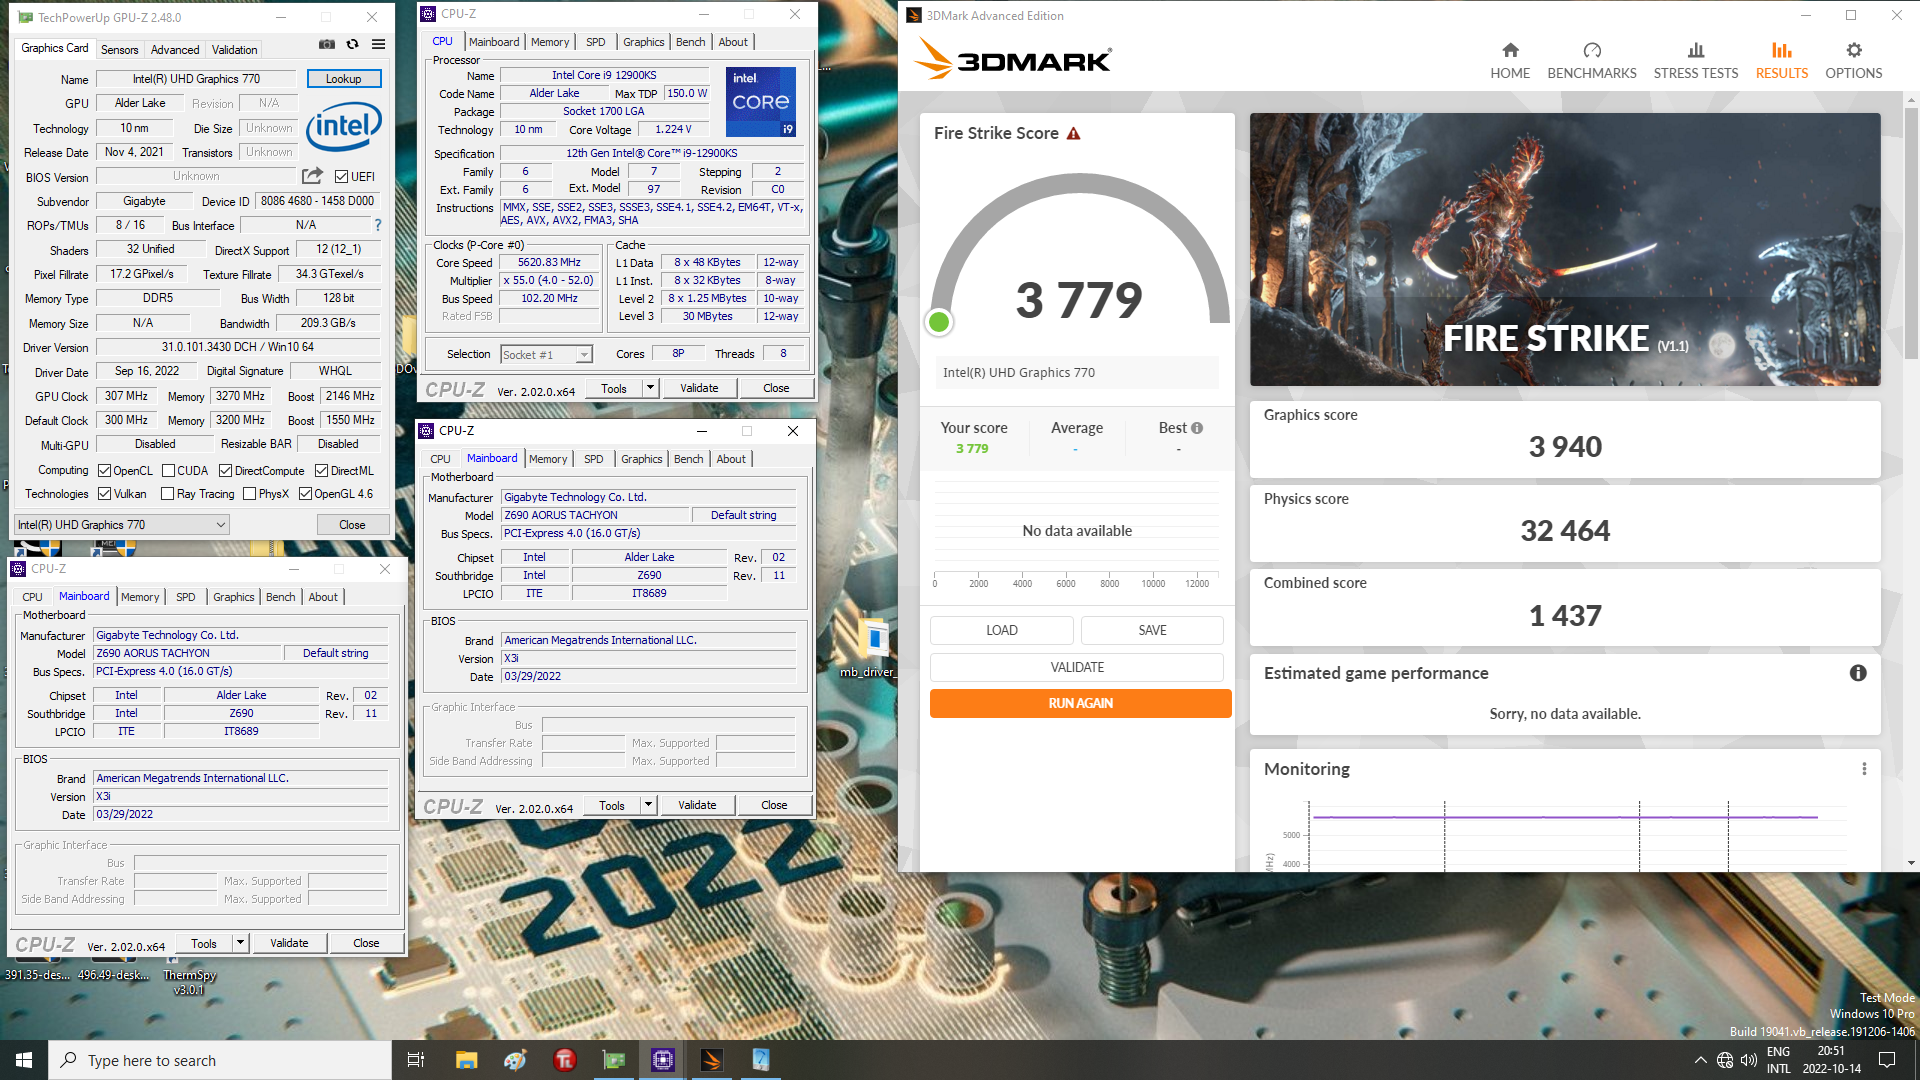
Task: Toggle the Ray Tracing checkbox
Action: click(x=168, y=494)
